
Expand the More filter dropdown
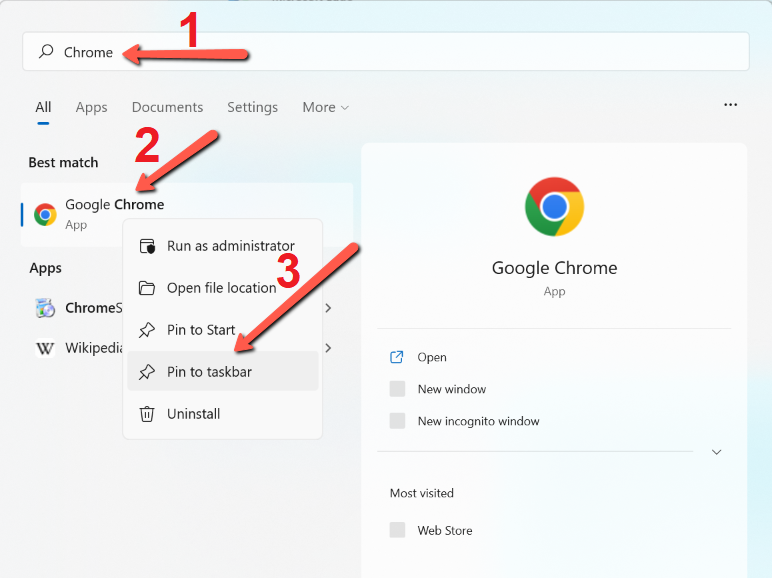(325, 107)
